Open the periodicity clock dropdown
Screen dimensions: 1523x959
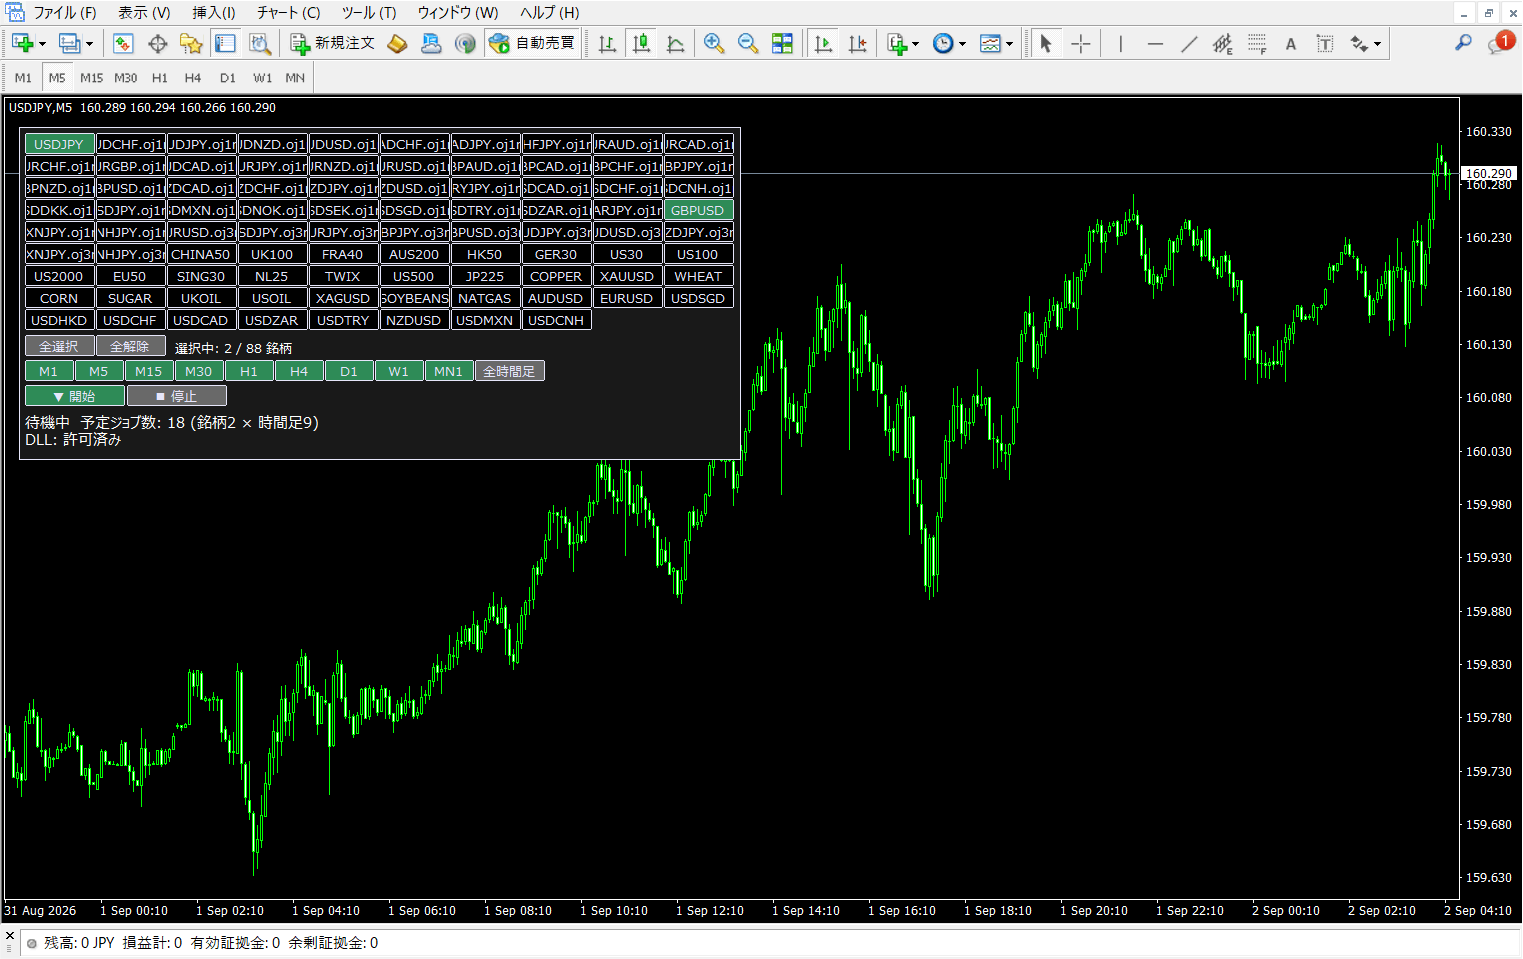pos(962,44)
